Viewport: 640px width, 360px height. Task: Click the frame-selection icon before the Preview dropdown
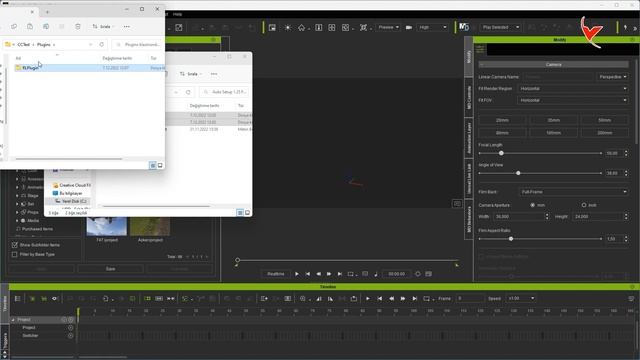363,27
